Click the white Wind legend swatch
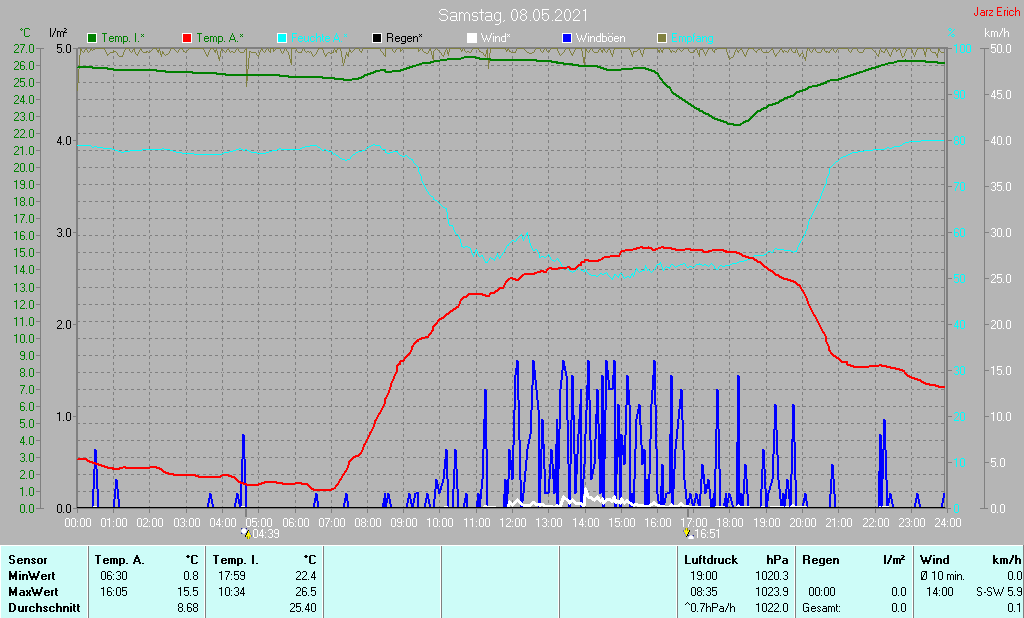Screen dimensions: 1024x618 pyautogui.click(x=472, y=38)
